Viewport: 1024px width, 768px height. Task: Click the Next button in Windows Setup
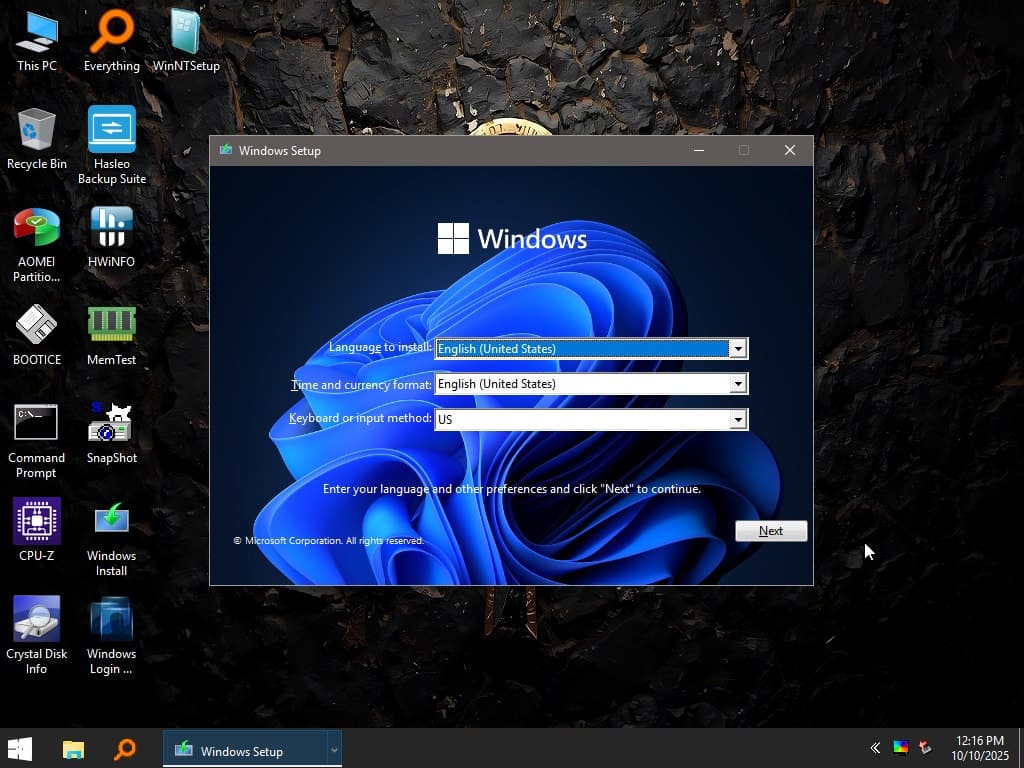tap(770, 531)
